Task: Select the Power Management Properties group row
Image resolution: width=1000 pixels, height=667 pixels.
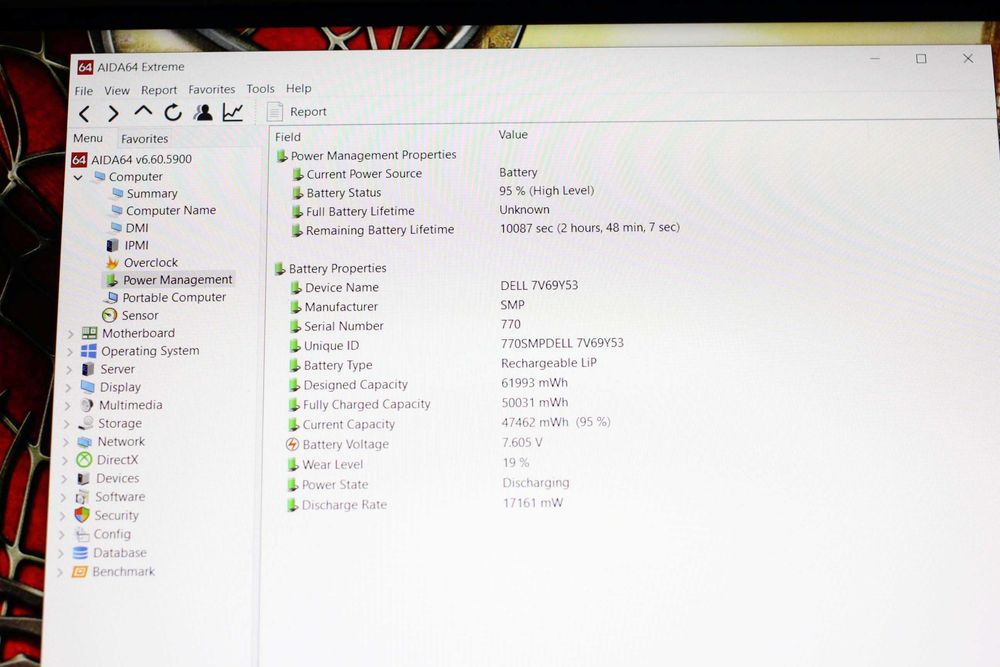Action: click(367, 156)
